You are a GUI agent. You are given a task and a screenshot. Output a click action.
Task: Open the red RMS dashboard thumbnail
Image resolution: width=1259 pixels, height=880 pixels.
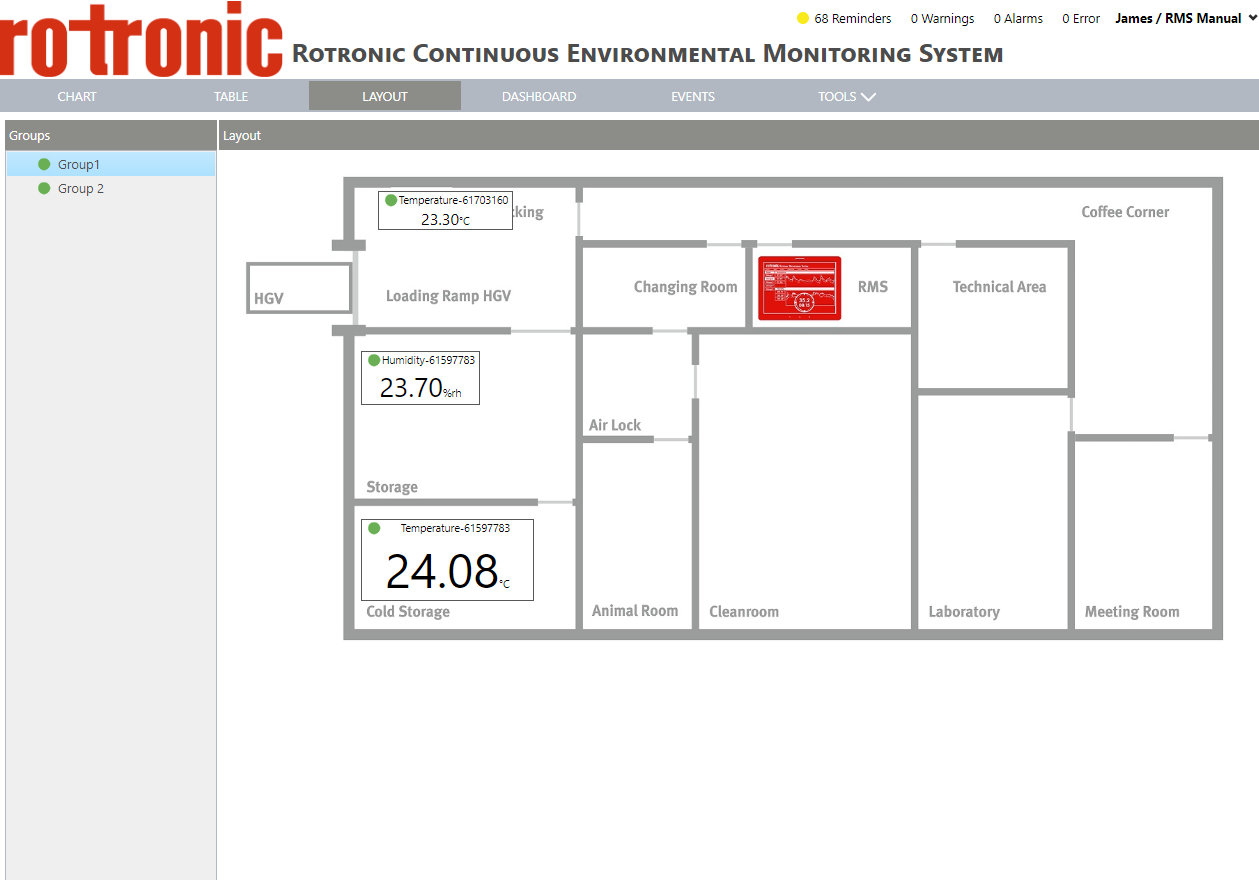[799, 288]
